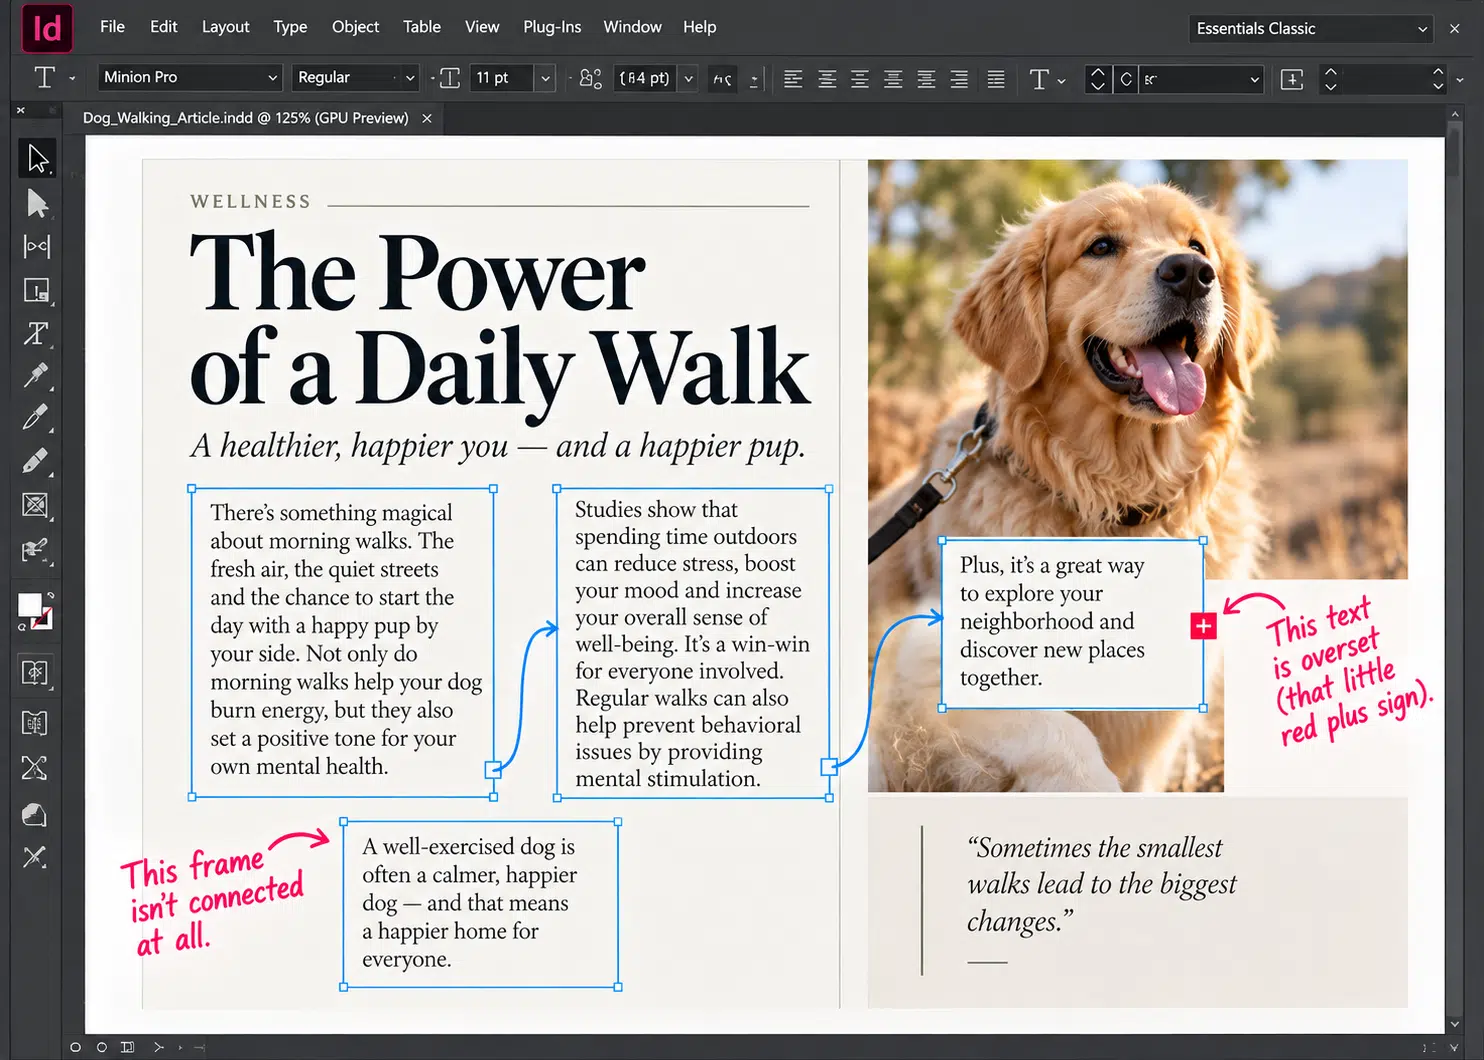
Task: Activate the Type tool in the toolbox
Action: tap(37, 333)
